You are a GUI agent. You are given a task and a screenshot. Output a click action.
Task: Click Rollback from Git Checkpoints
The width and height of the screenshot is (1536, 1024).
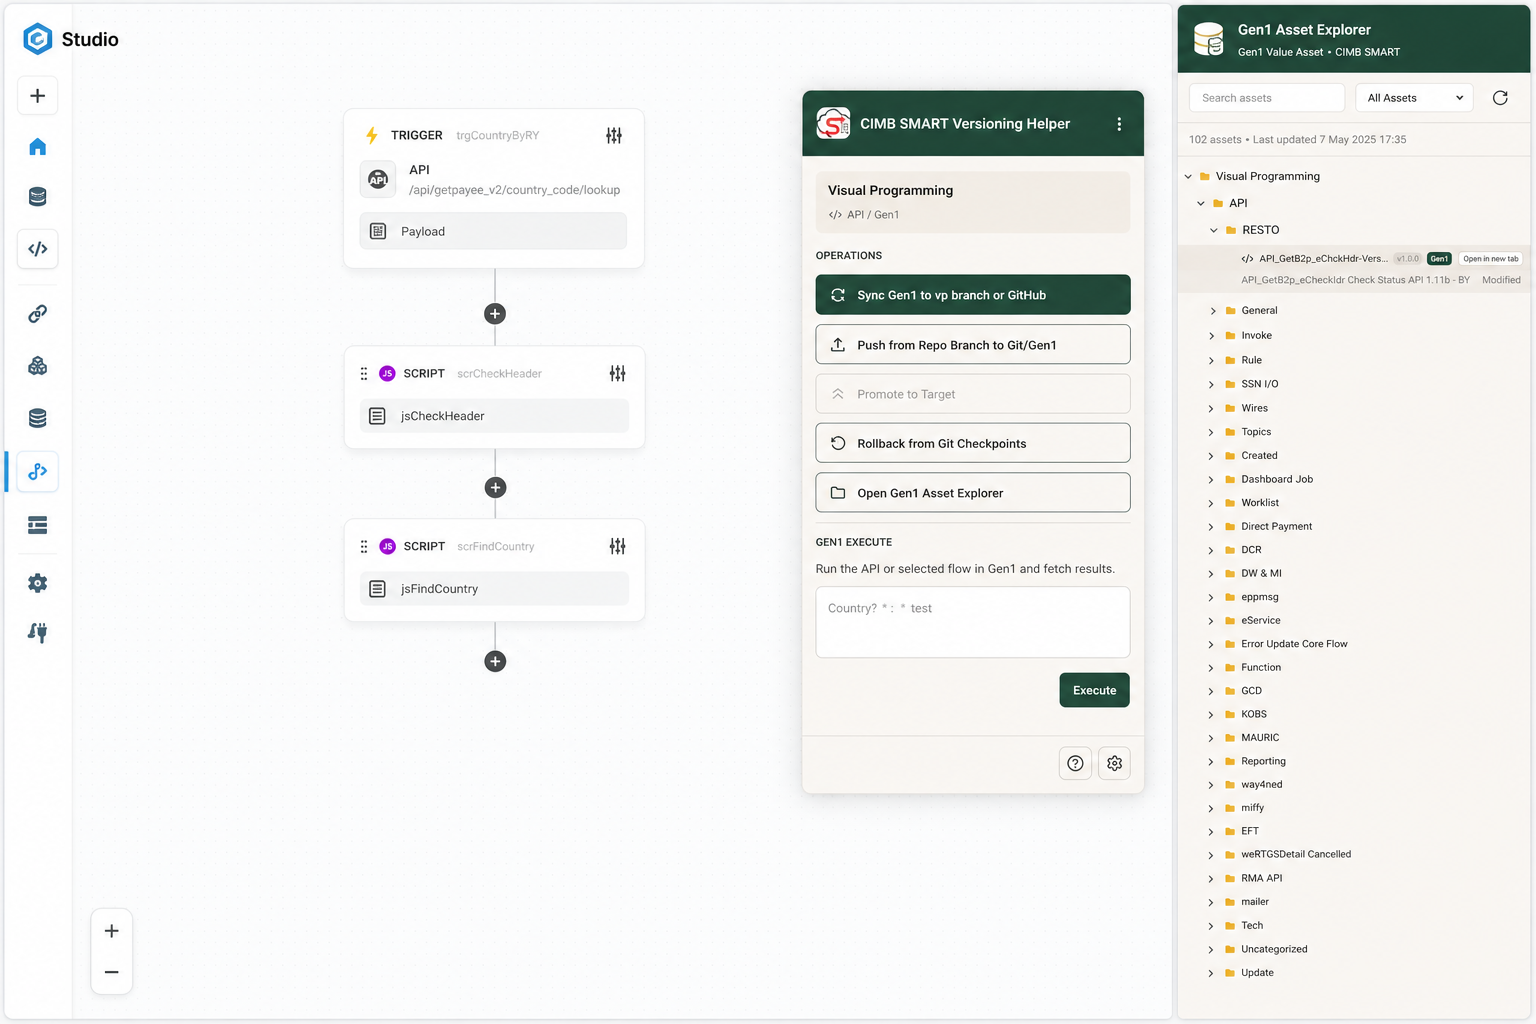(973, 443)
